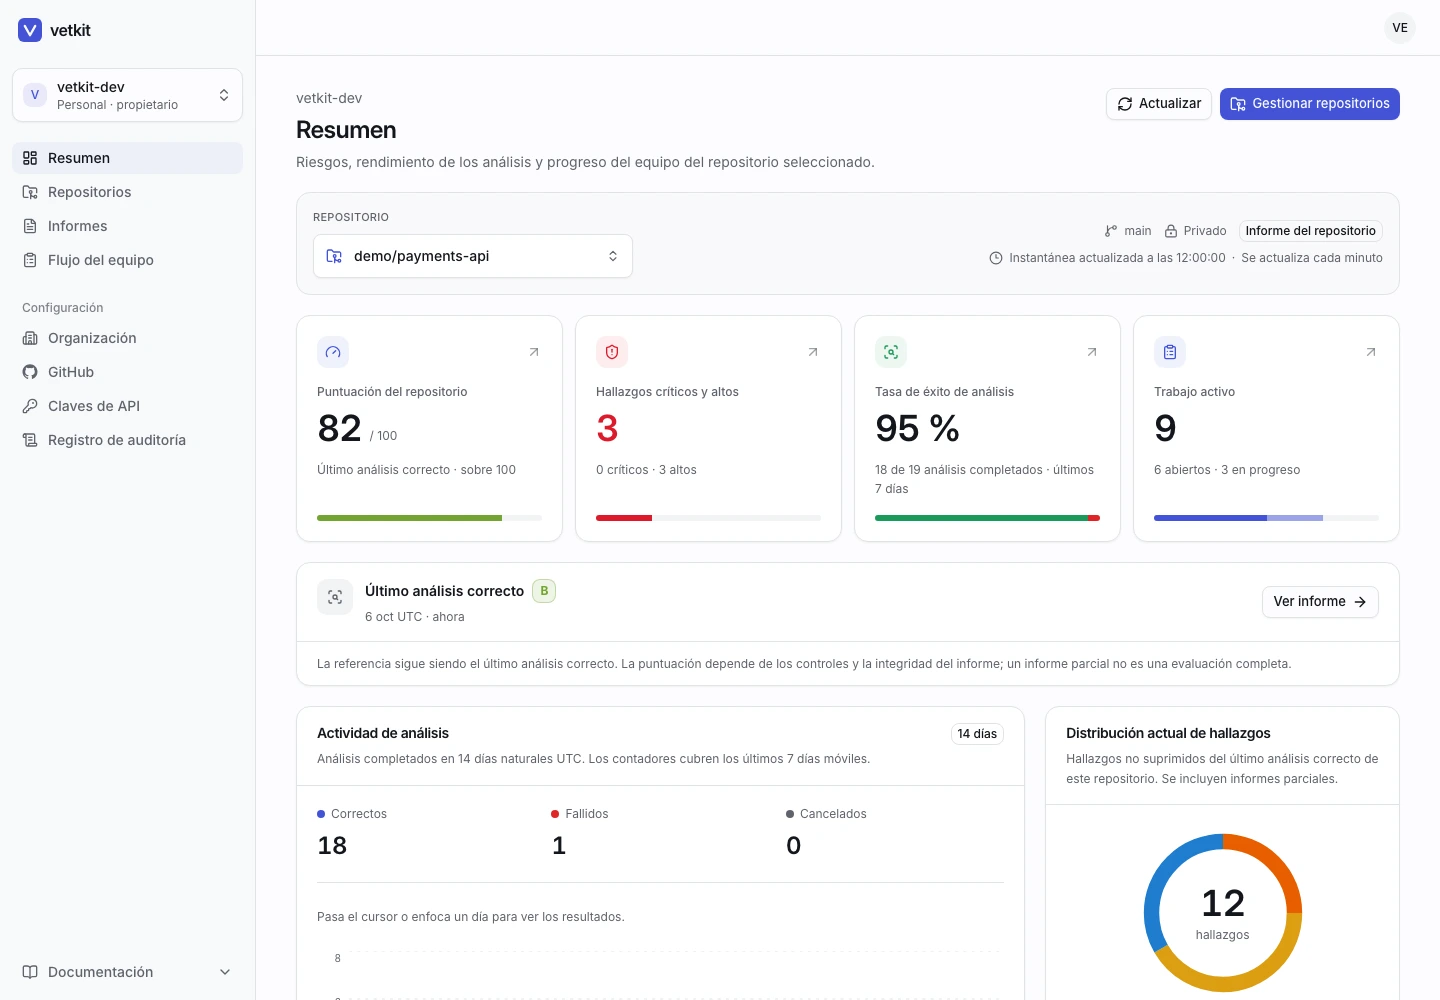Viewport: 1440px width, 1000px height.
Task: Open Repositorios in the sidebar
Action: (127, 192)
